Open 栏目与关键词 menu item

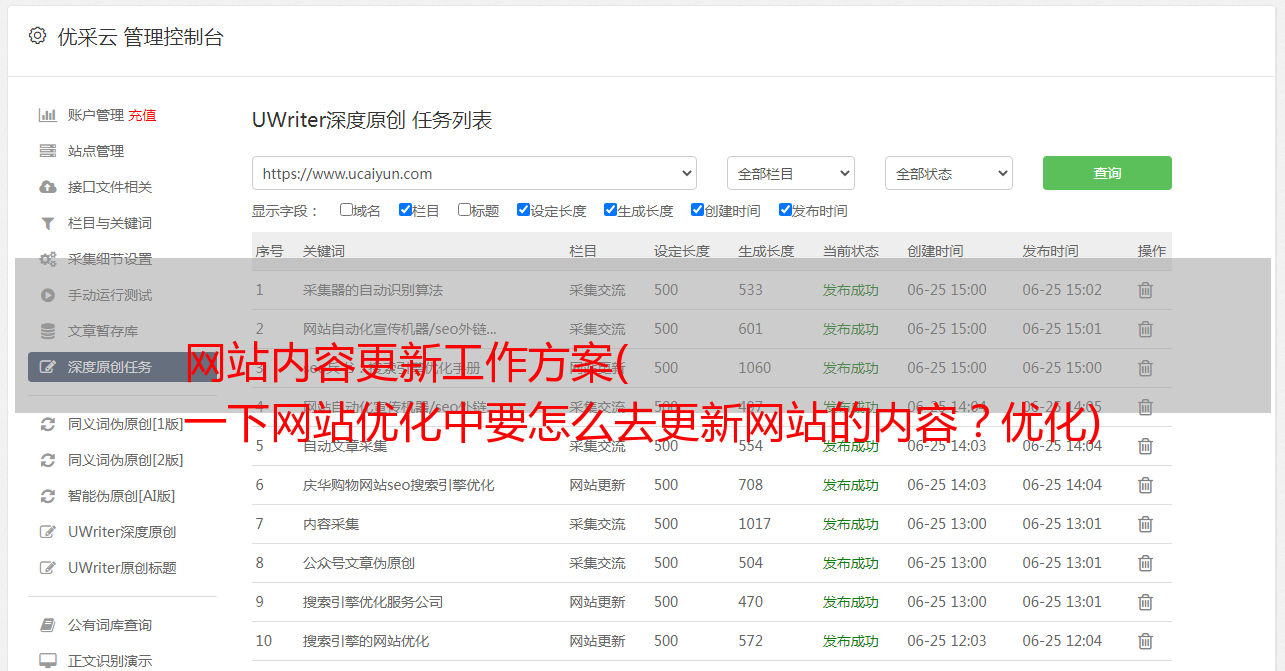coord(110,223)
